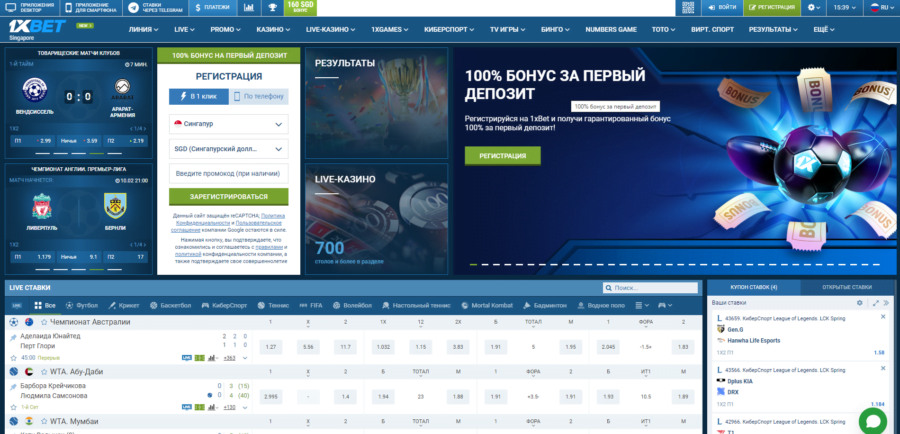Open the QR code icon in top bar
Screen dimensions: 900x434
688,7
